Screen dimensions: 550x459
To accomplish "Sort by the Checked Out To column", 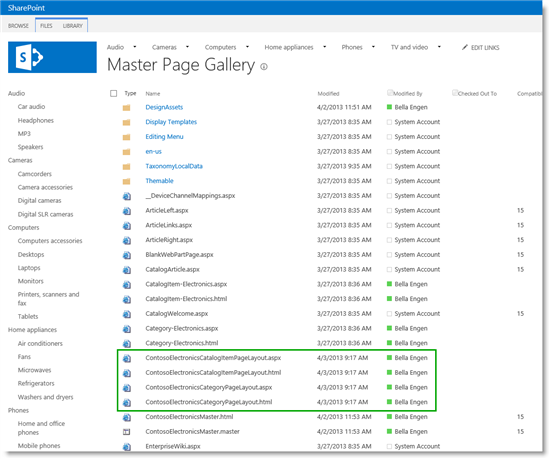I will pos(477,94).
